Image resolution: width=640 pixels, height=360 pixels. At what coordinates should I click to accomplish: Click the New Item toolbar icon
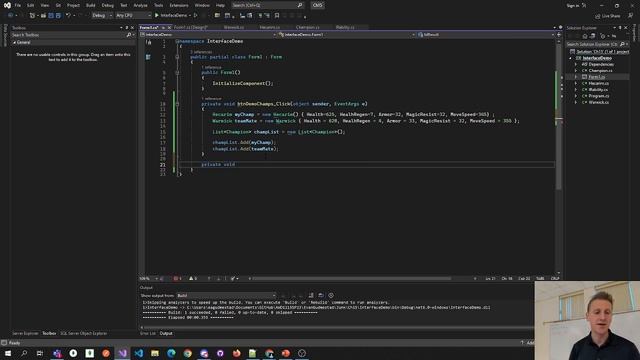point(32,16)
